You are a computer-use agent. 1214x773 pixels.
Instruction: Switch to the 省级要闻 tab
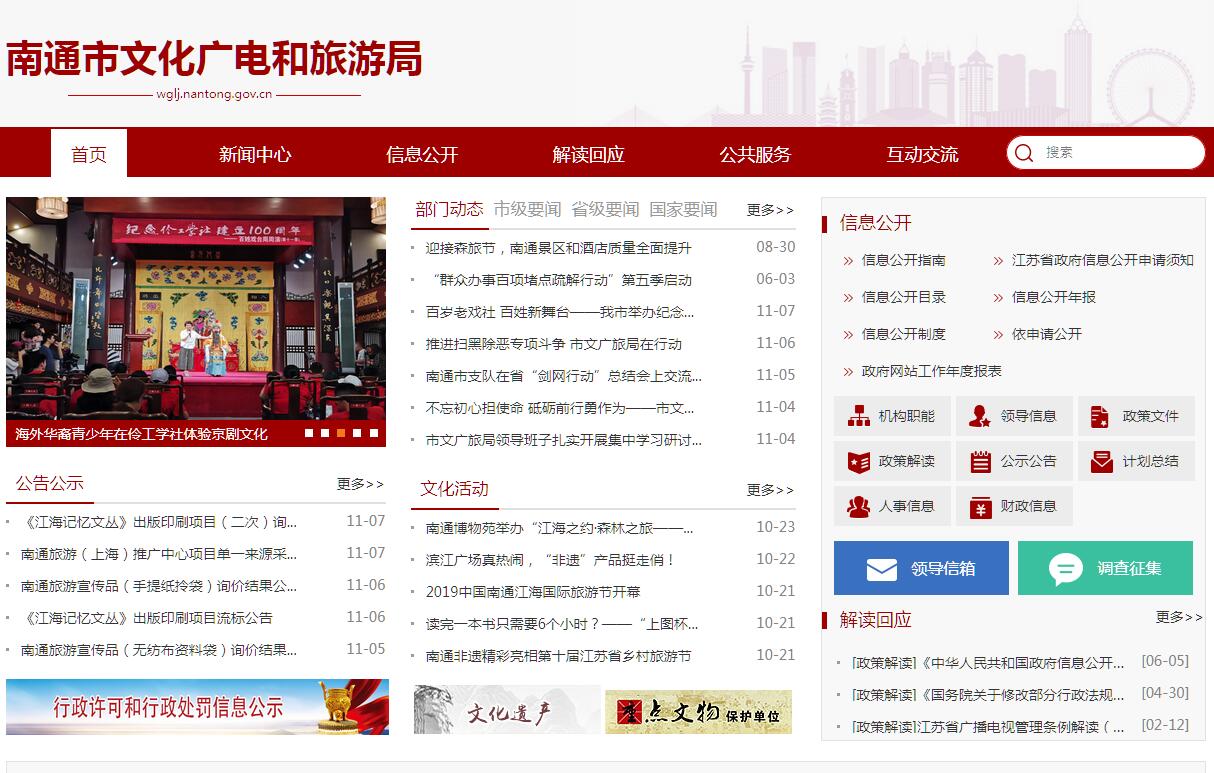tap(605, 209)
